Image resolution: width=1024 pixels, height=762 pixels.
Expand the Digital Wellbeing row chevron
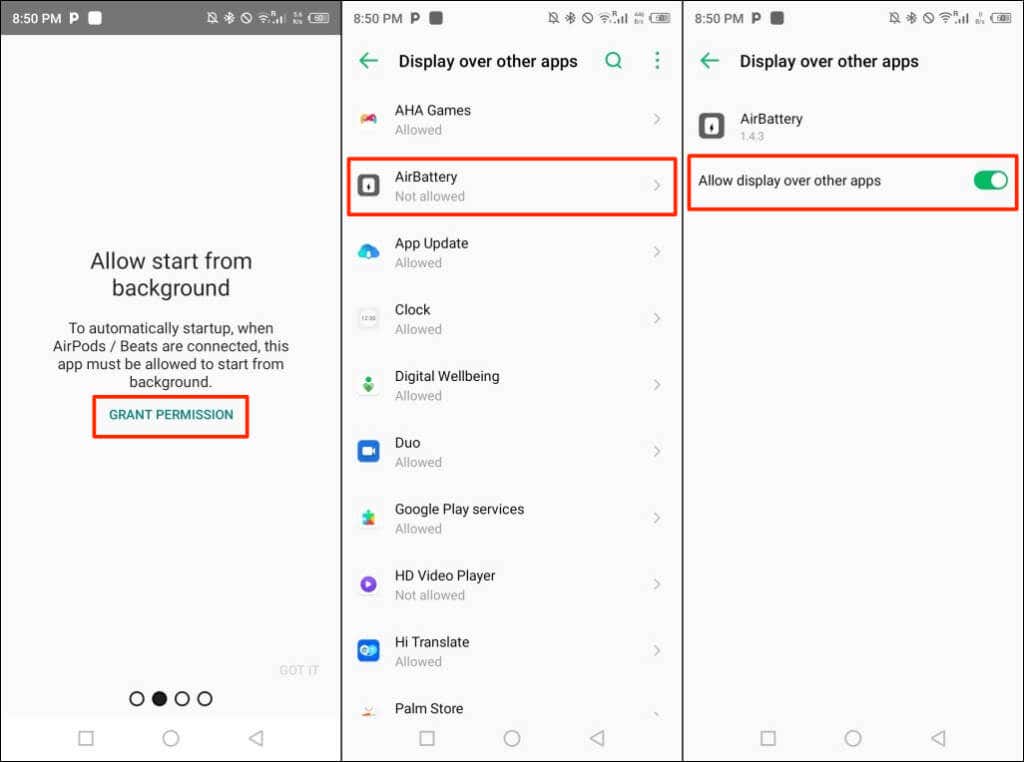(656, 385)
